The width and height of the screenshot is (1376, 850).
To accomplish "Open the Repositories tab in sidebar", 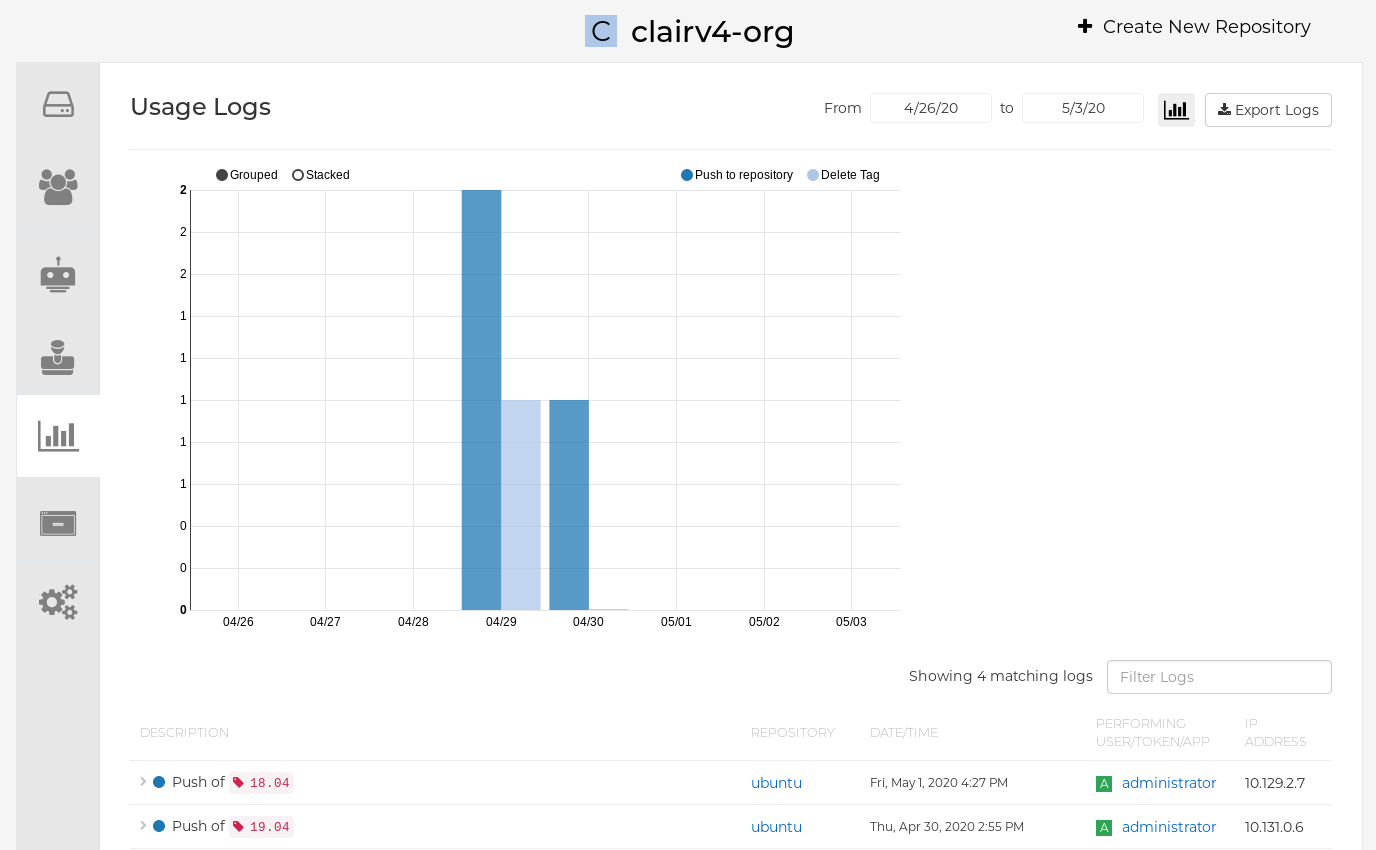I will point(58,104).
